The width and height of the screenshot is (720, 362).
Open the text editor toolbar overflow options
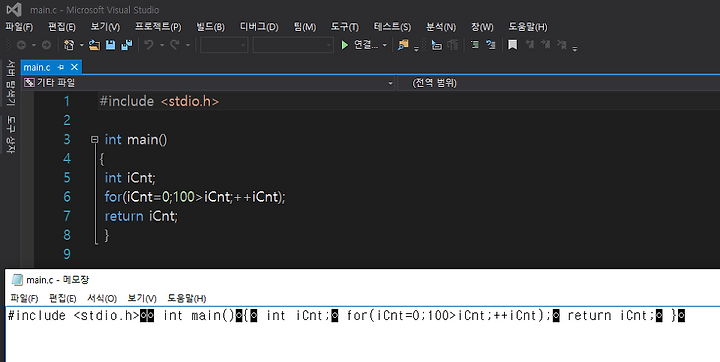pos(575,48)
